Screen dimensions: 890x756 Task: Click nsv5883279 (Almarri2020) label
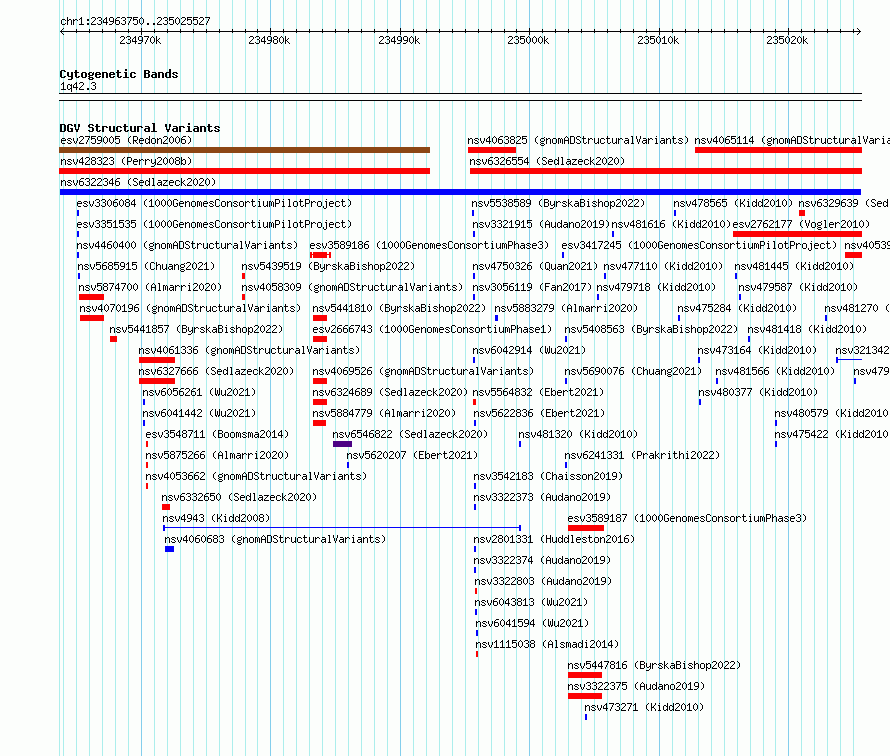tap(566, 308)
